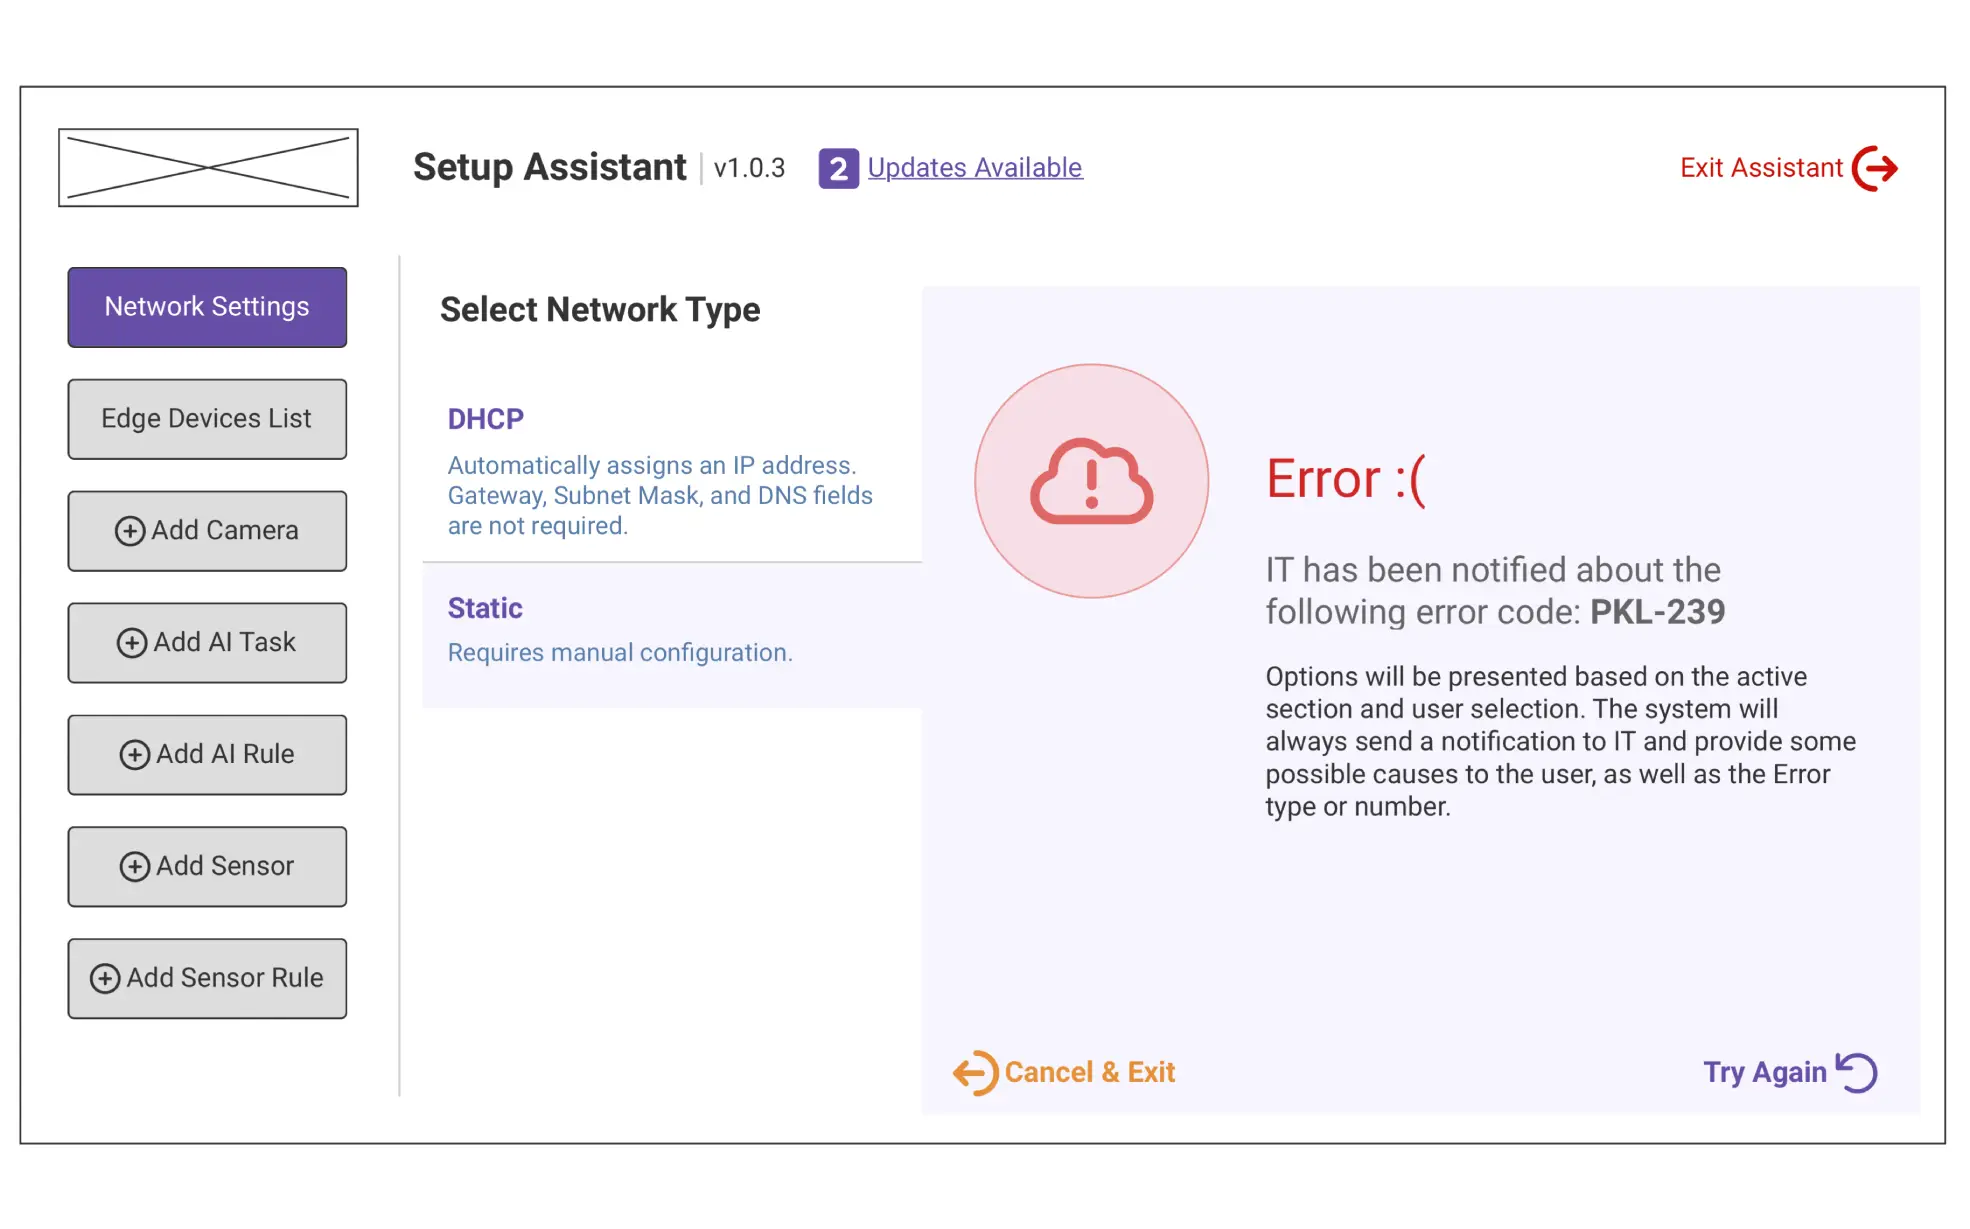This screenshot has width=1970, height=1229.
Task: Open Network Settings in the sidebar
Action: coord(207,307)
